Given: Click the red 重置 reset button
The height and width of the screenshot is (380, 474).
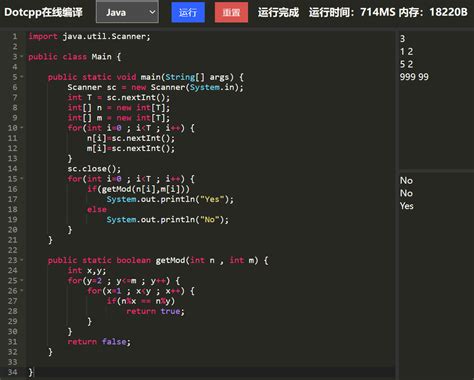Looking at the screenshot, I should 231,12.
